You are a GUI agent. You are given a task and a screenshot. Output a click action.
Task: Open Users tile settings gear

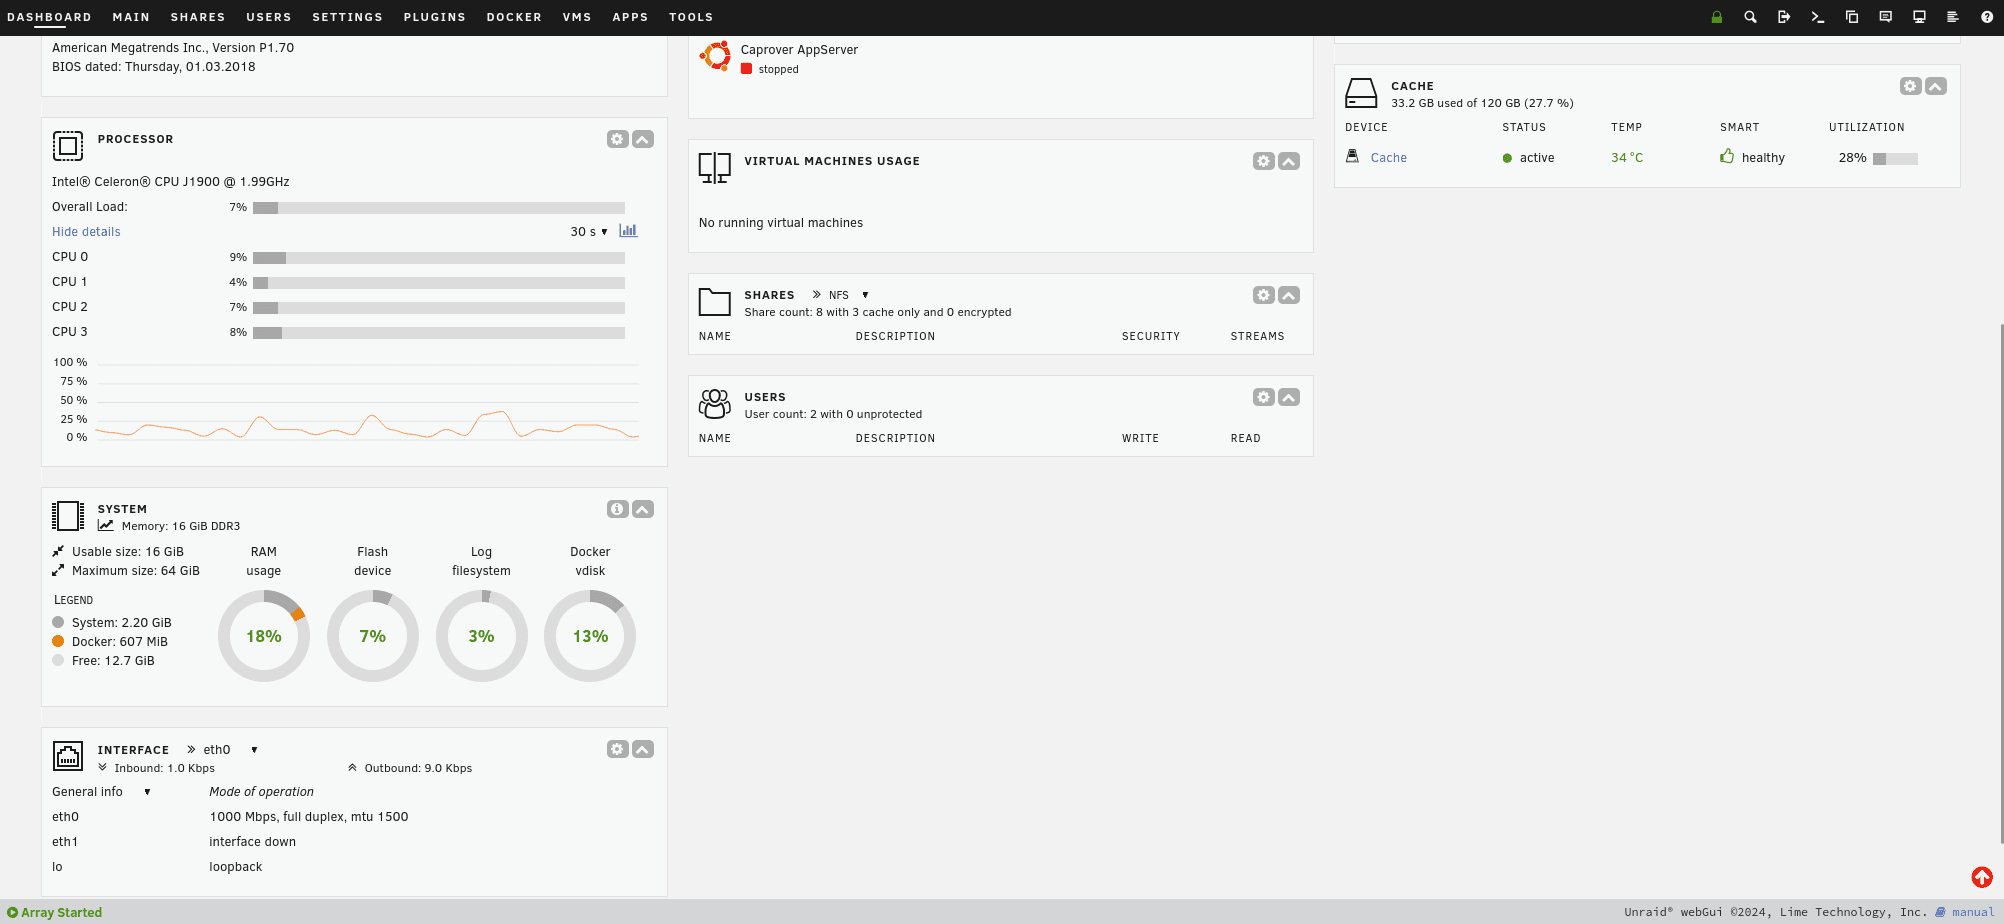pos(1263,397)
